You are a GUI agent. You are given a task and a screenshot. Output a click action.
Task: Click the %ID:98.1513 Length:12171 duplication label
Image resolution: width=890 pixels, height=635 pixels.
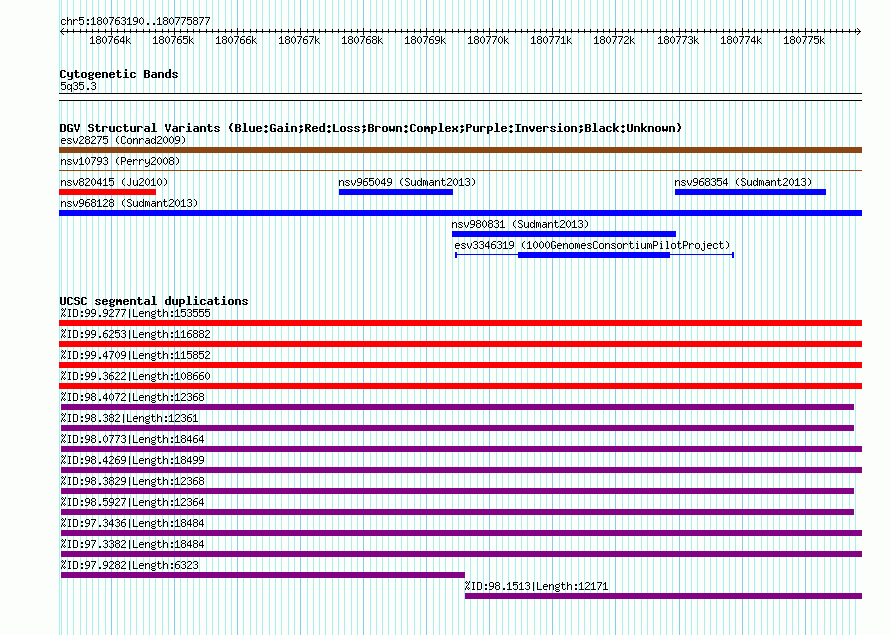(536, 586)
